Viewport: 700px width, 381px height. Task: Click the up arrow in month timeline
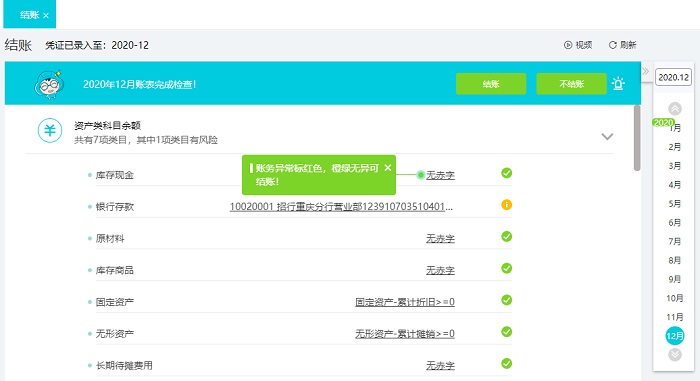pyautogui.click(x=675, y=109)
